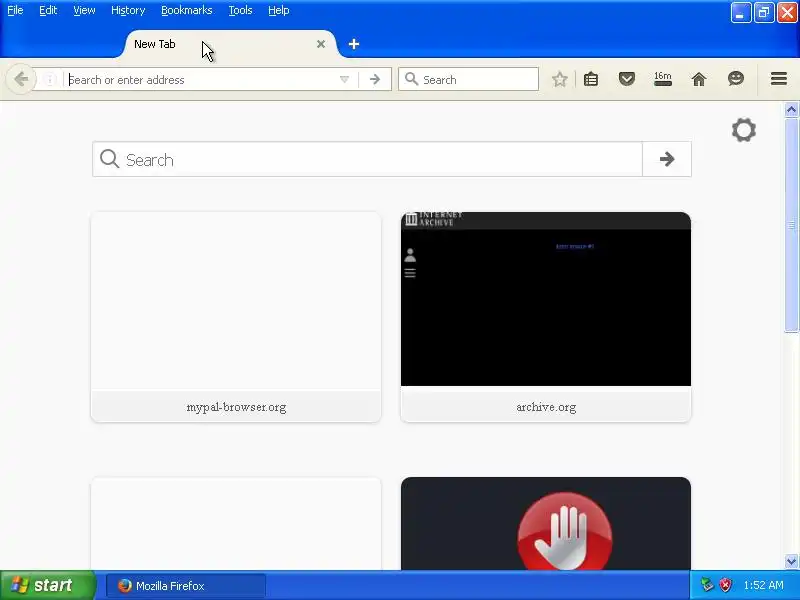Minimize the Firefox window

740,13
